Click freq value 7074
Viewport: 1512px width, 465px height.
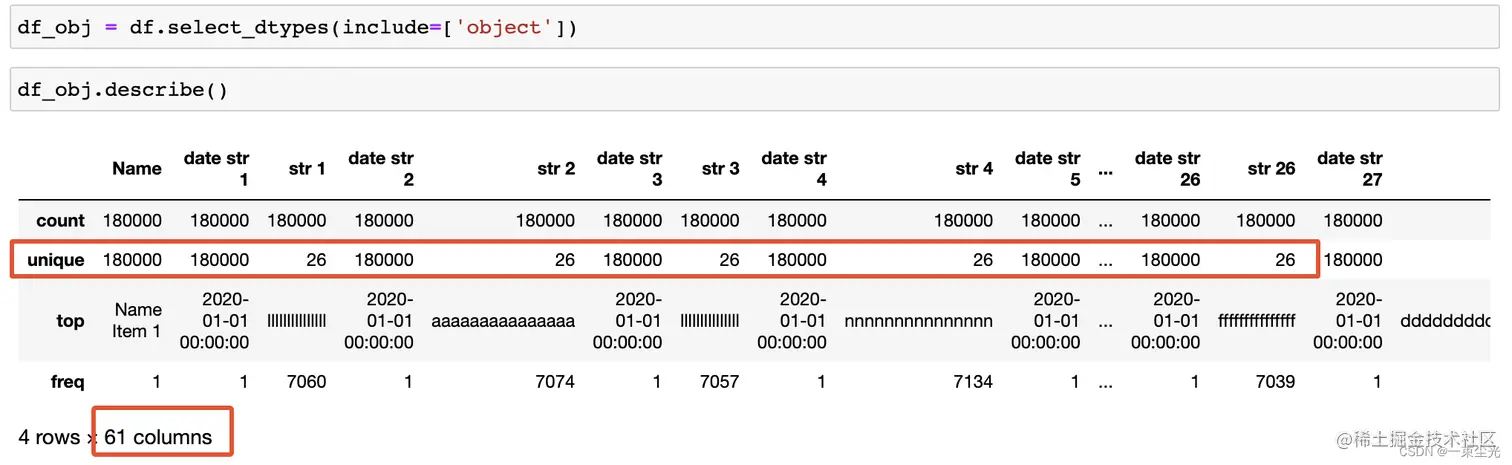555,381
